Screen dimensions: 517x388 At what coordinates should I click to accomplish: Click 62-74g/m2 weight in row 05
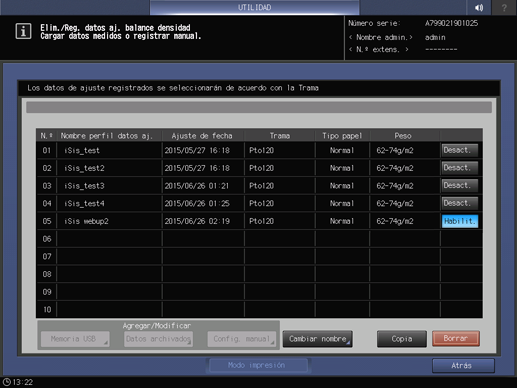[x=395, y=221]
